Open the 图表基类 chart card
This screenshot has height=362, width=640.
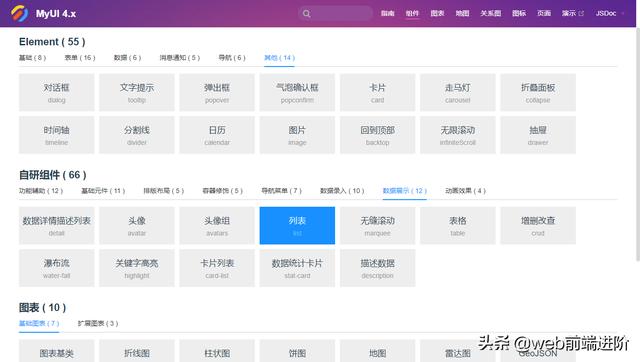coord(56,351)
